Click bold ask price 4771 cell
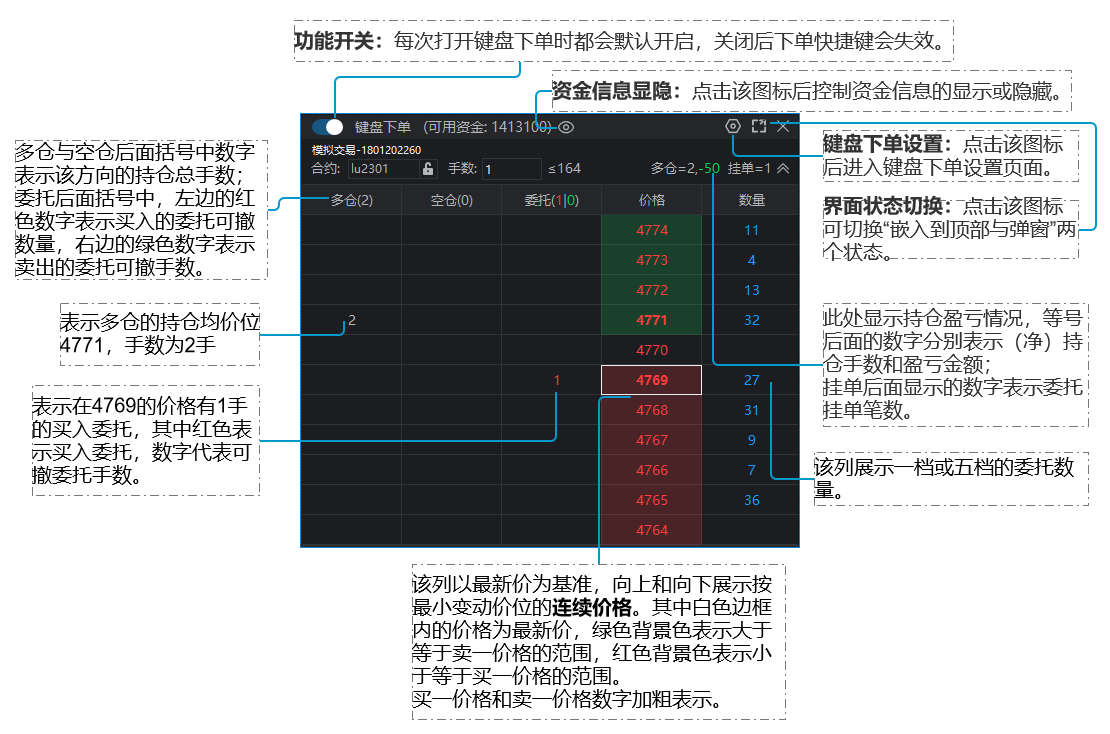This screenshot has height=734, width=1110. coord(651,320)
